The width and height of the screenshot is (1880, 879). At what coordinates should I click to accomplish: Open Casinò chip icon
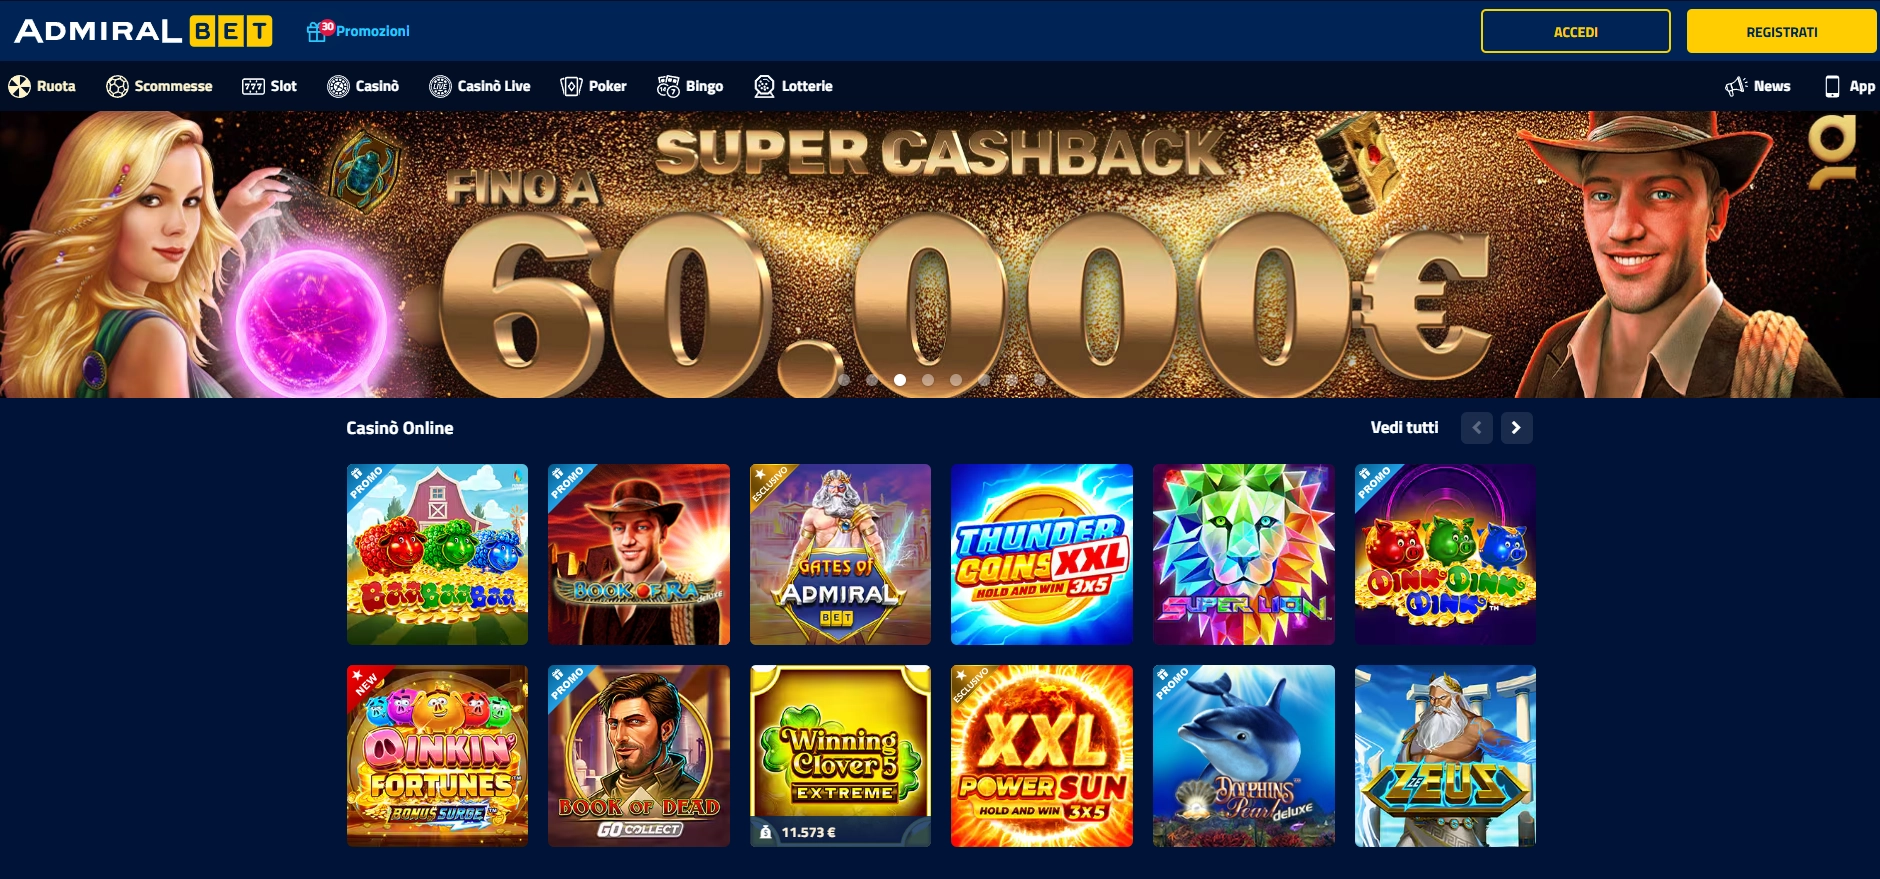pos(338,86)
